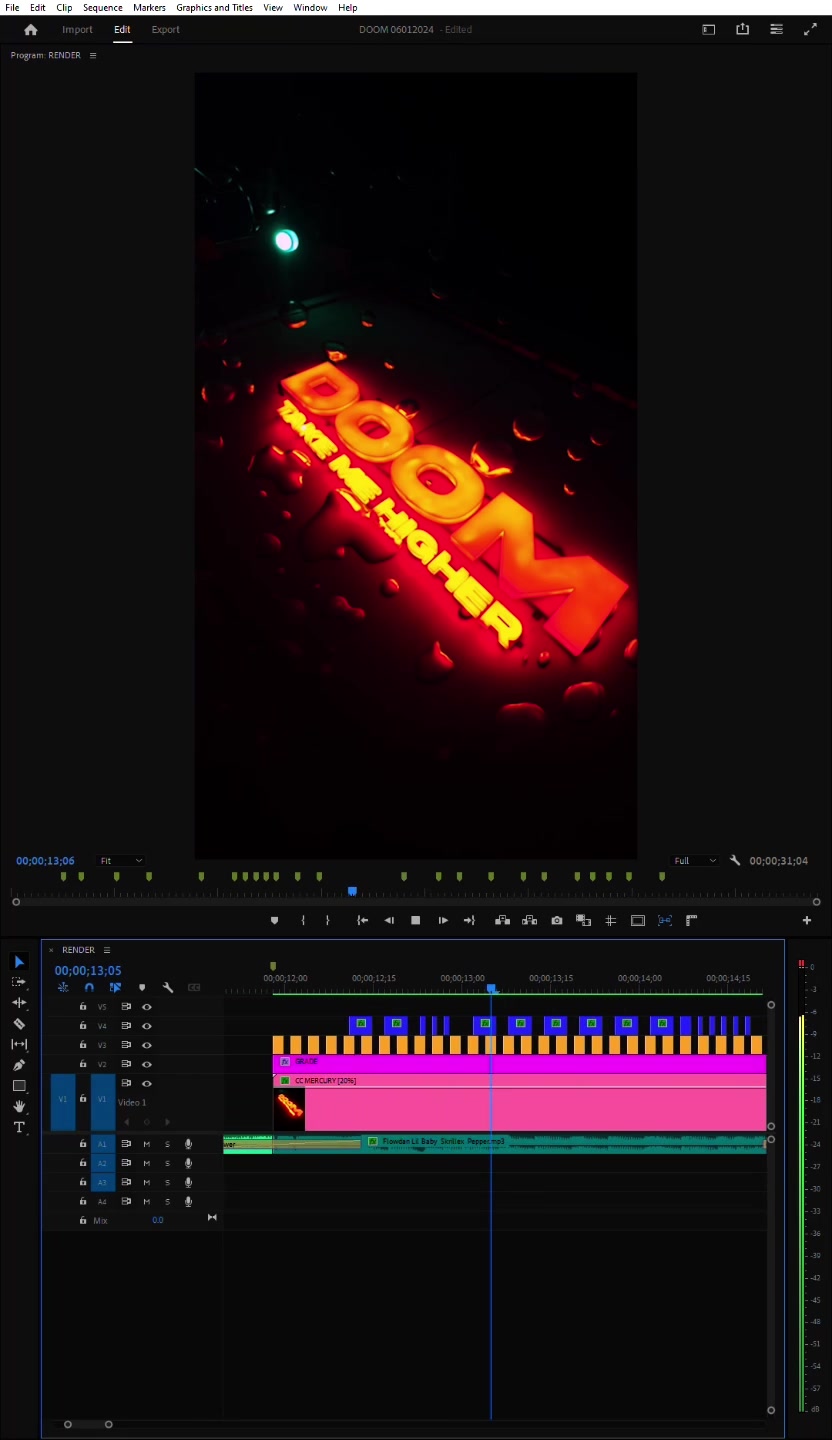
Task: Enable voice-over record on A3
Action: pyautogui.click(x=188, y=1182)
